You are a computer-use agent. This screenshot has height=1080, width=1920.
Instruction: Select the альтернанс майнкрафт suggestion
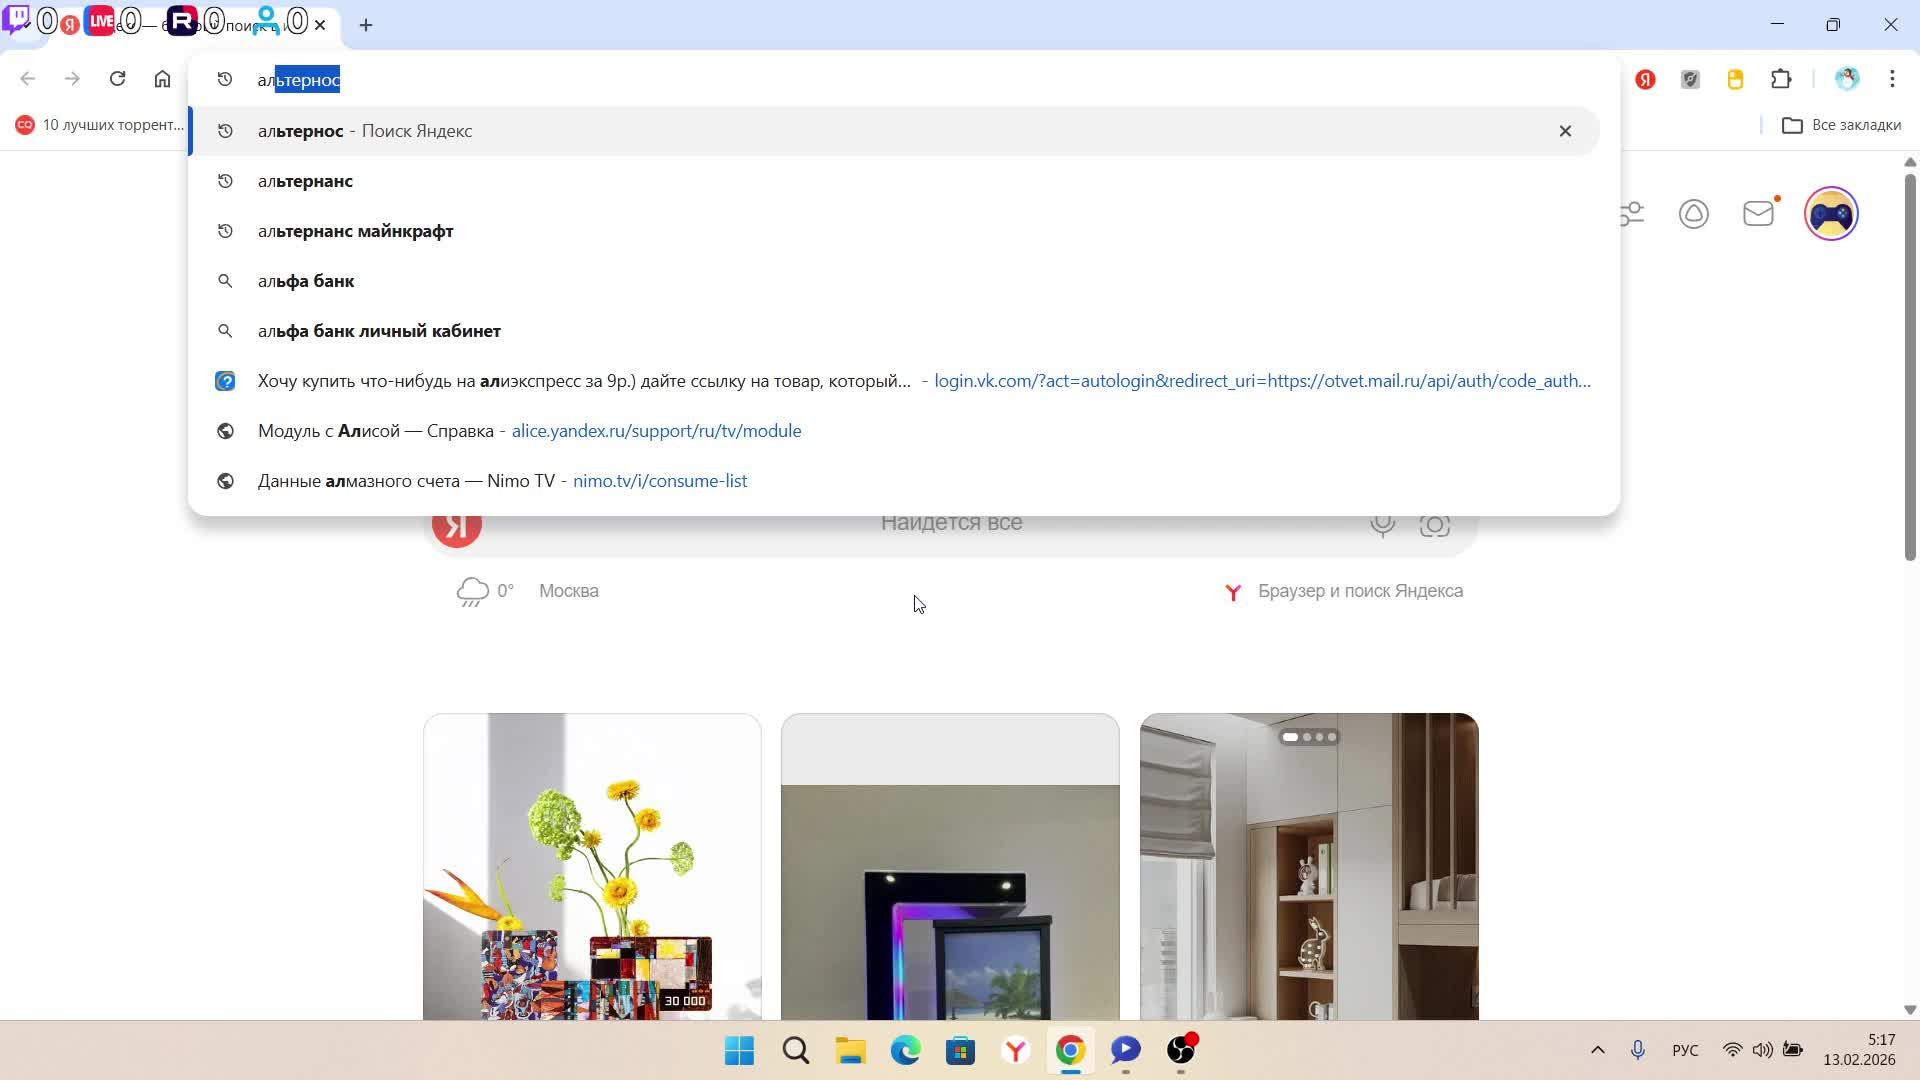[x=355, y=231]
